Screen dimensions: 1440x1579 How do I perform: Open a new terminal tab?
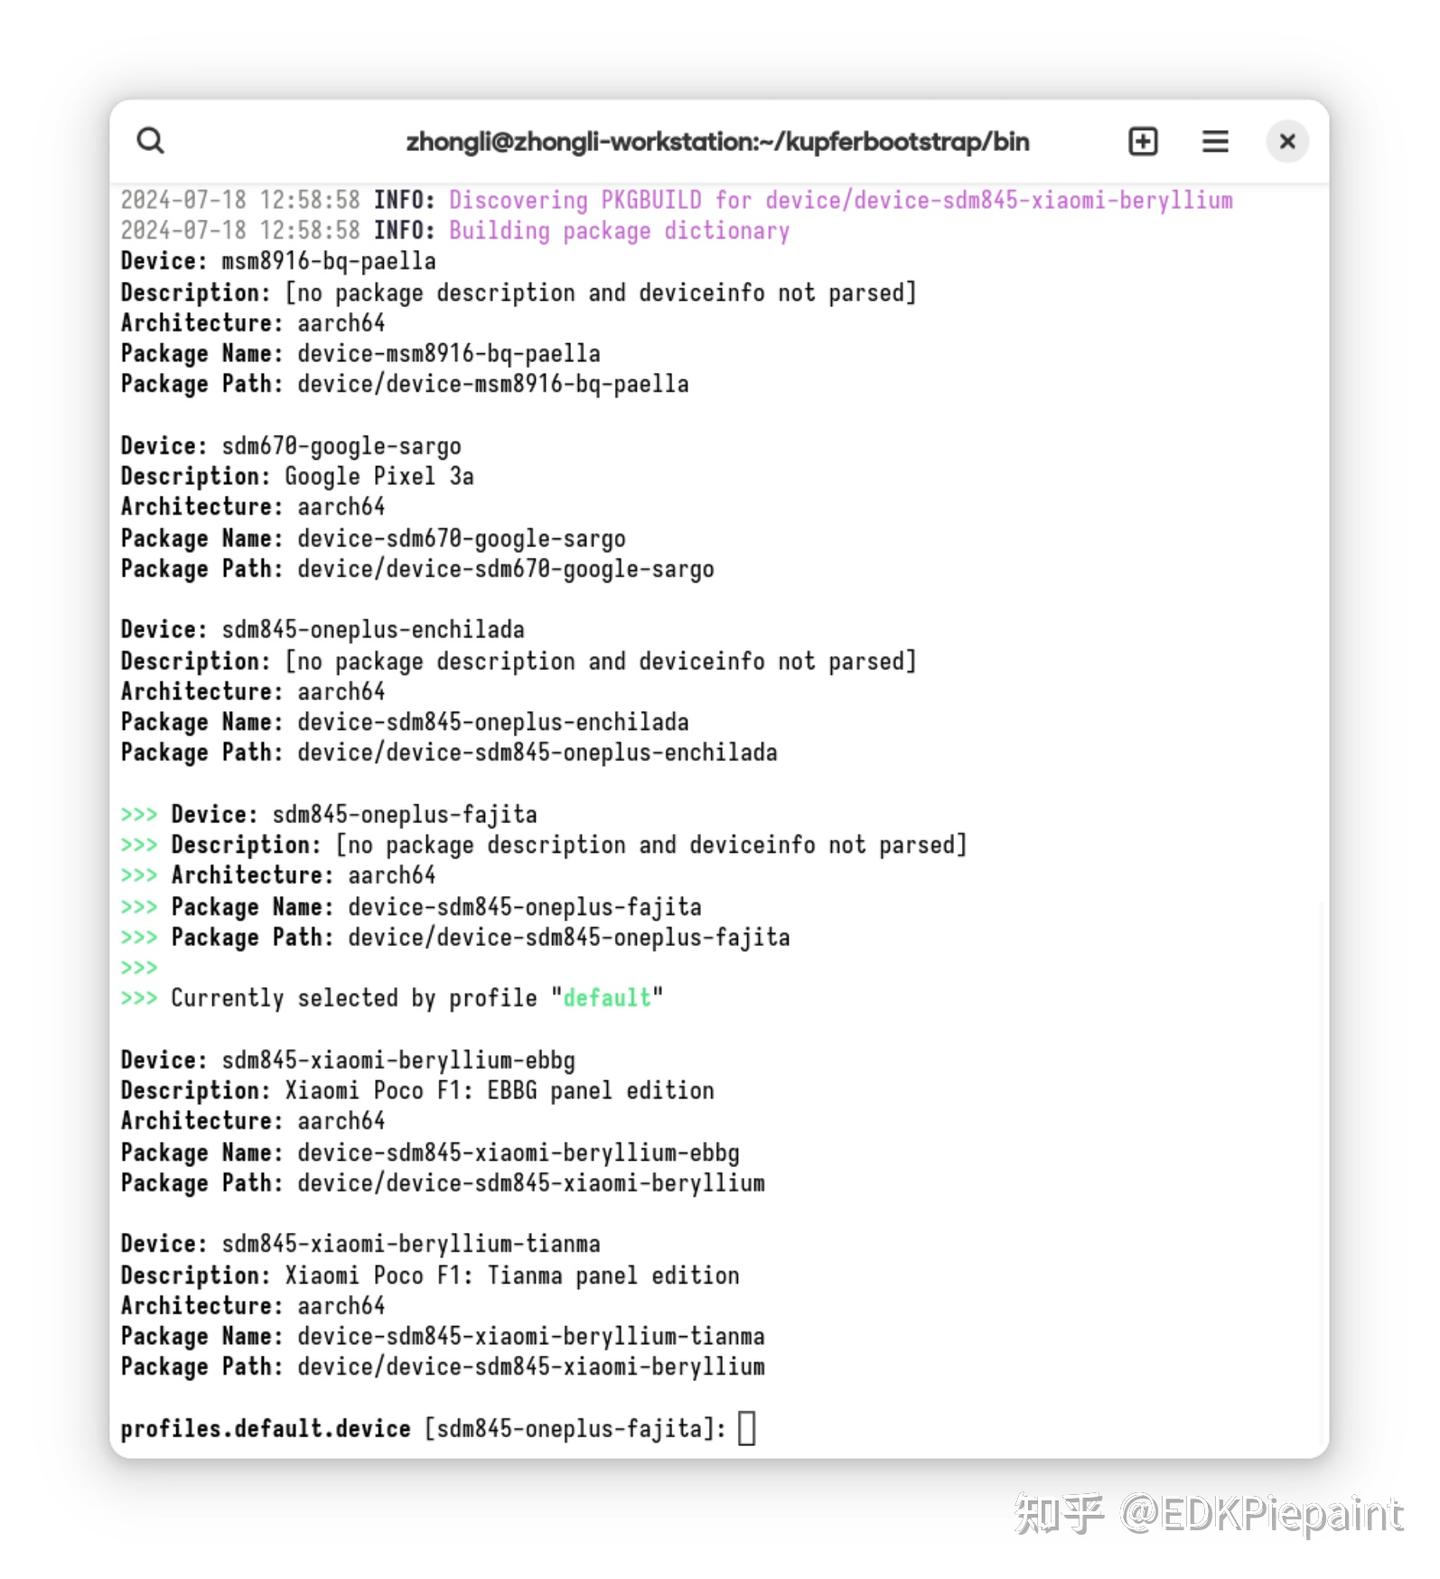[1143, 141]
